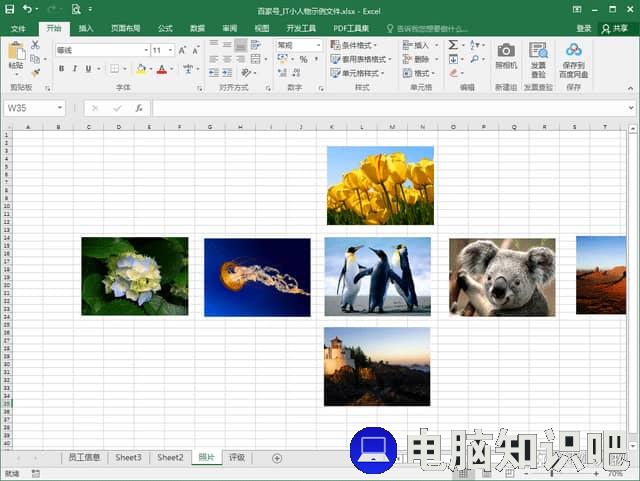Open the Name Box dropdown arrow

[x=60, y=108]
